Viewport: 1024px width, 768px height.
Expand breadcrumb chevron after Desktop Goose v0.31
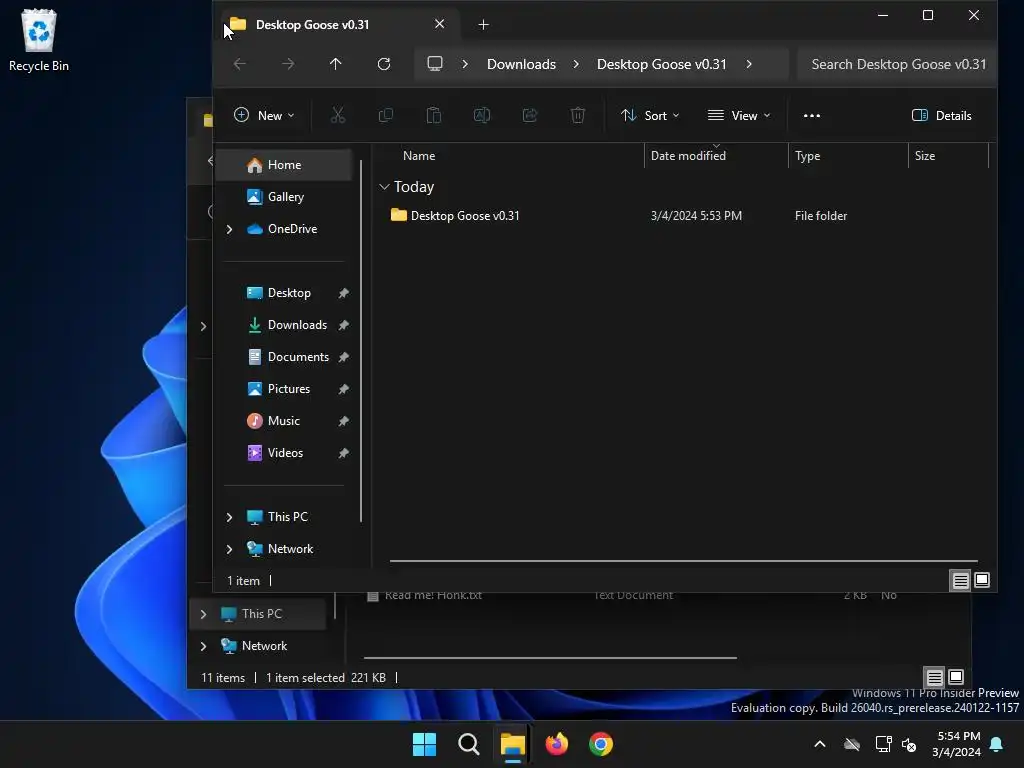tap(749, 64)
